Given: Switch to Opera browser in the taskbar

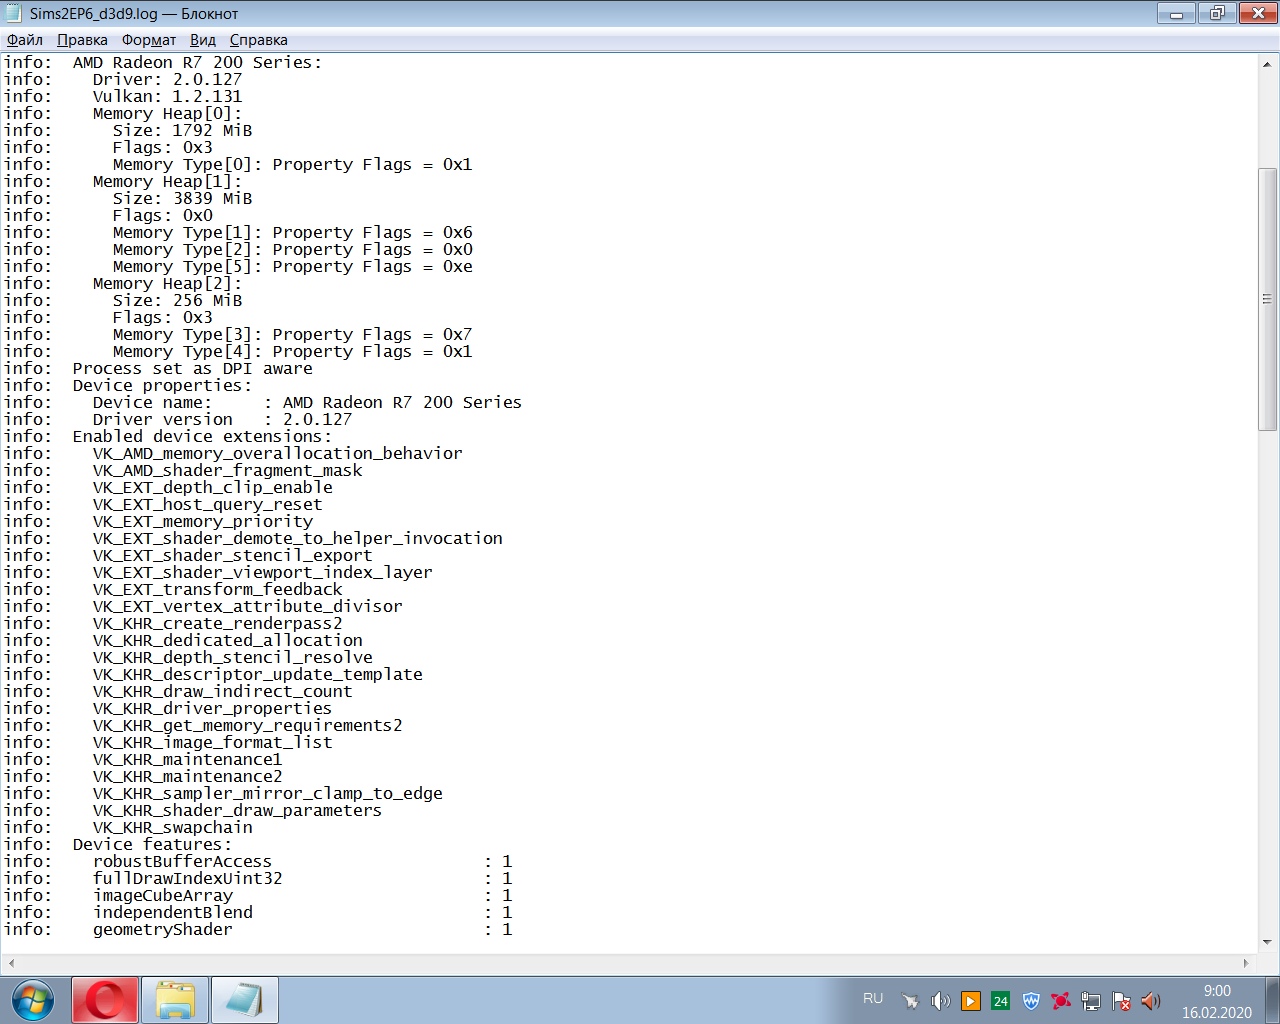Looking at the screenshot, I should (105, 1000).
